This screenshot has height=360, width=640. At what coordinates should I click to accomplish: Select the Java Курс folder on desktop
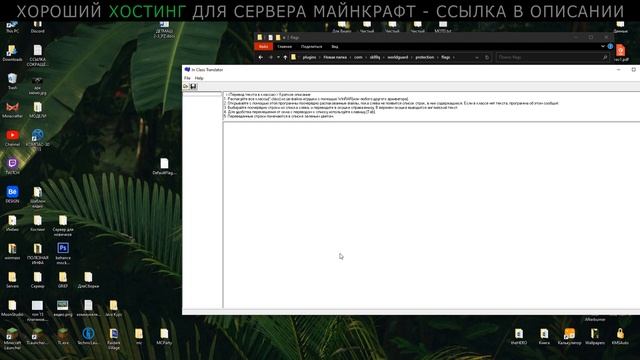[113, 309]
